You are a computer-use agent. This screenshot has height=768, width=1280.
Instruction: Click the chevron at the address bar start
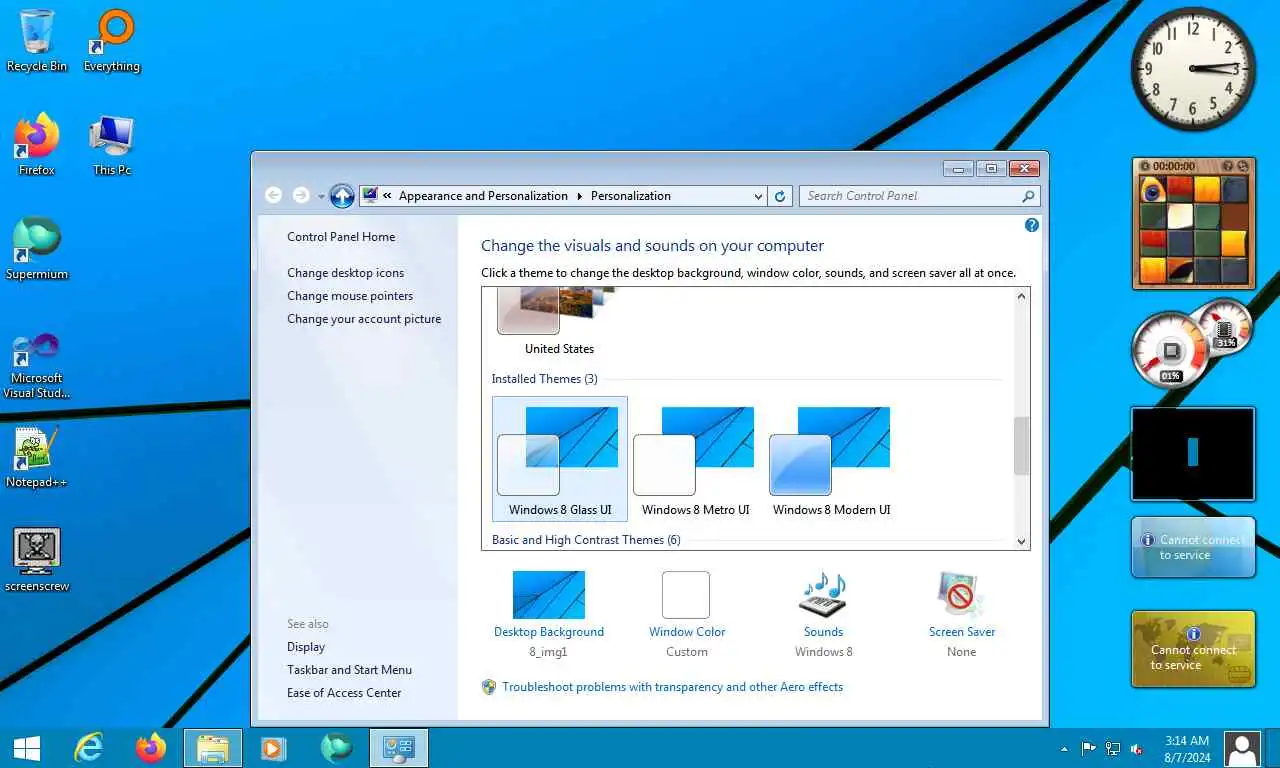click(x=387, y=196)
